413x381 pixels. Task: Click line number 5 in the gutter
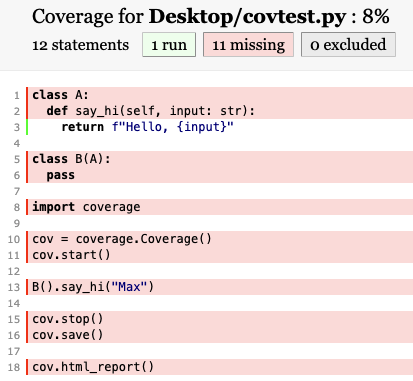point(17,159)
